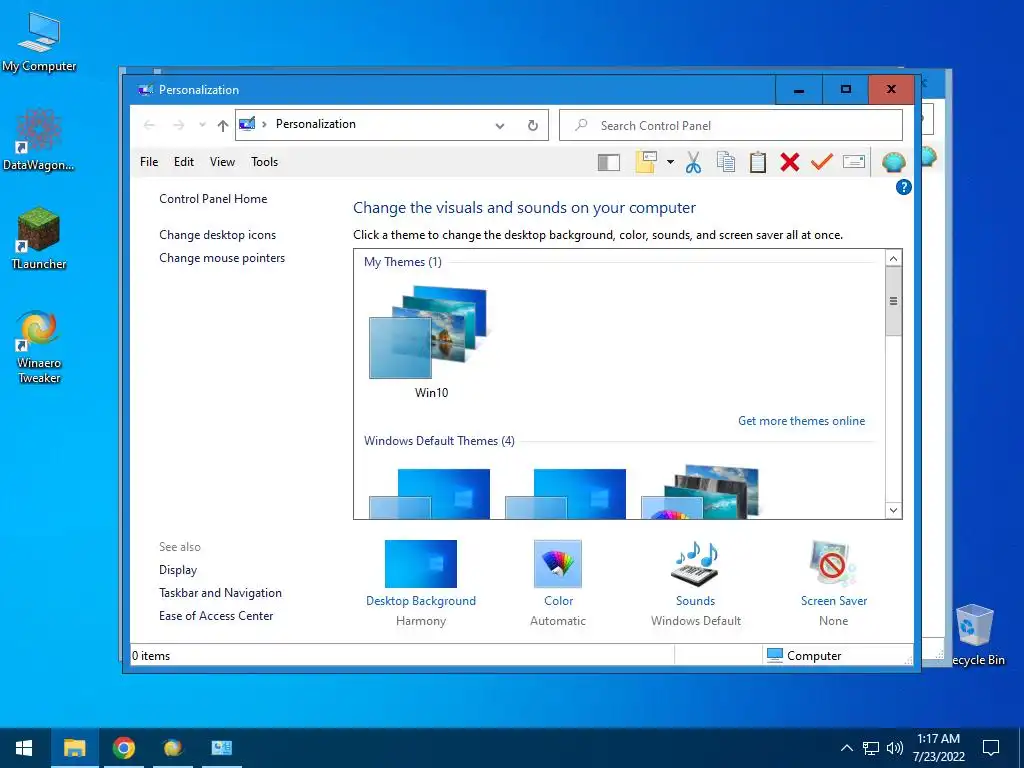The height and width of the screenshot is (768, 1024).
Task: Open the blue Help question mark
Action: (x=903, y=187)
